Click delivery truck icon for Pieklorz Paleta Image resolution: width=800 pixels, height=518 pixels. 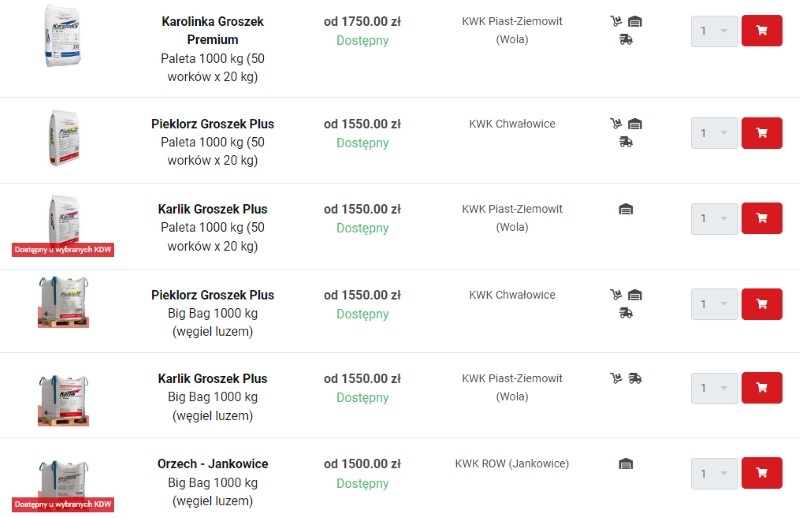(626, 142)
